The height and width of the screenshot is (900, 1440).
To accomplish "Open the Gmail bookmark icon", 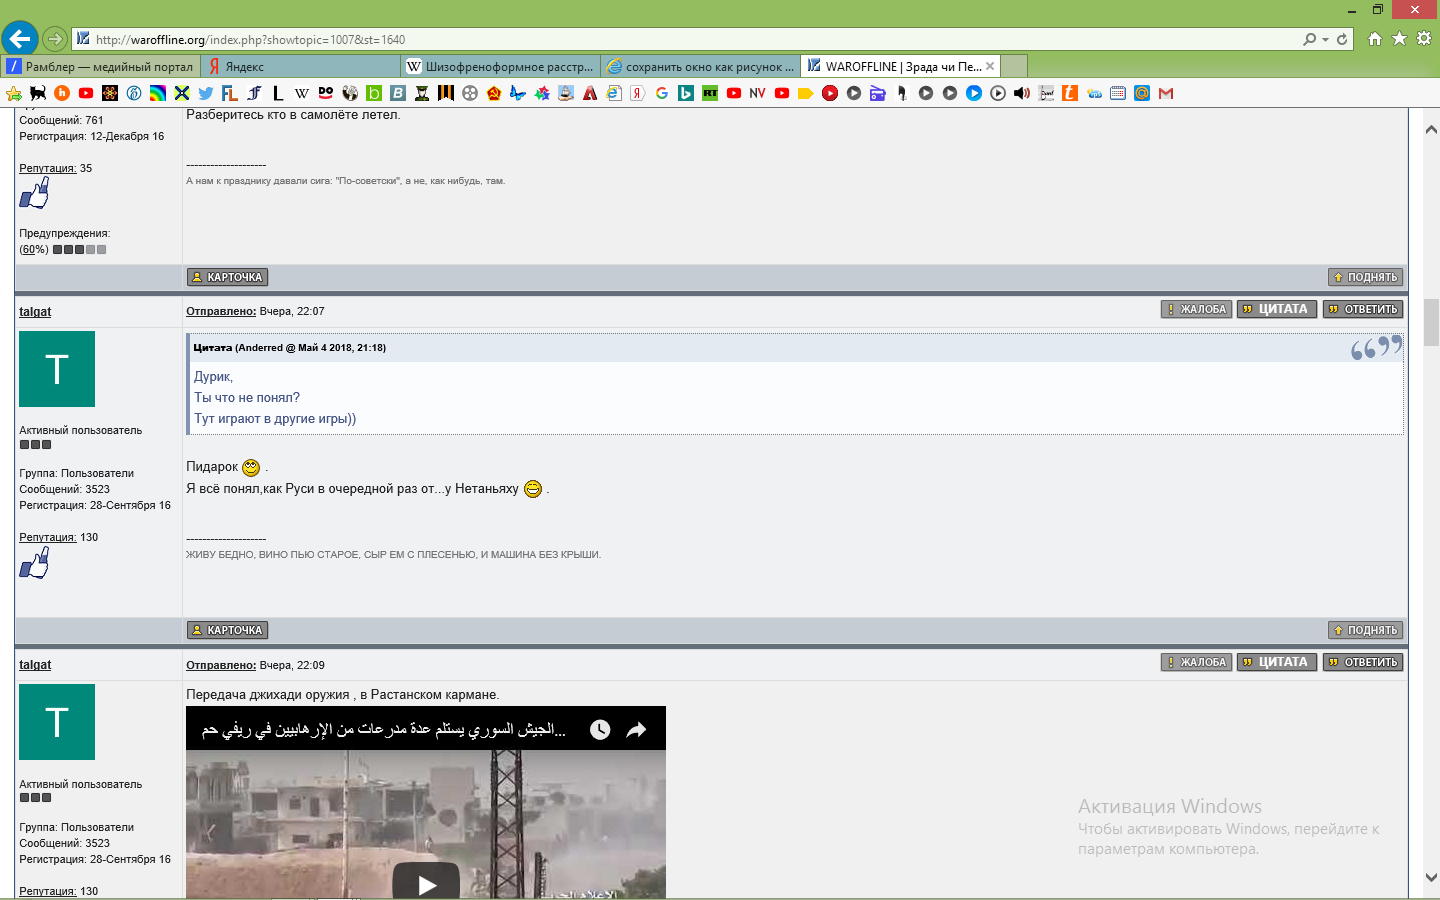I will point(1166,93).
